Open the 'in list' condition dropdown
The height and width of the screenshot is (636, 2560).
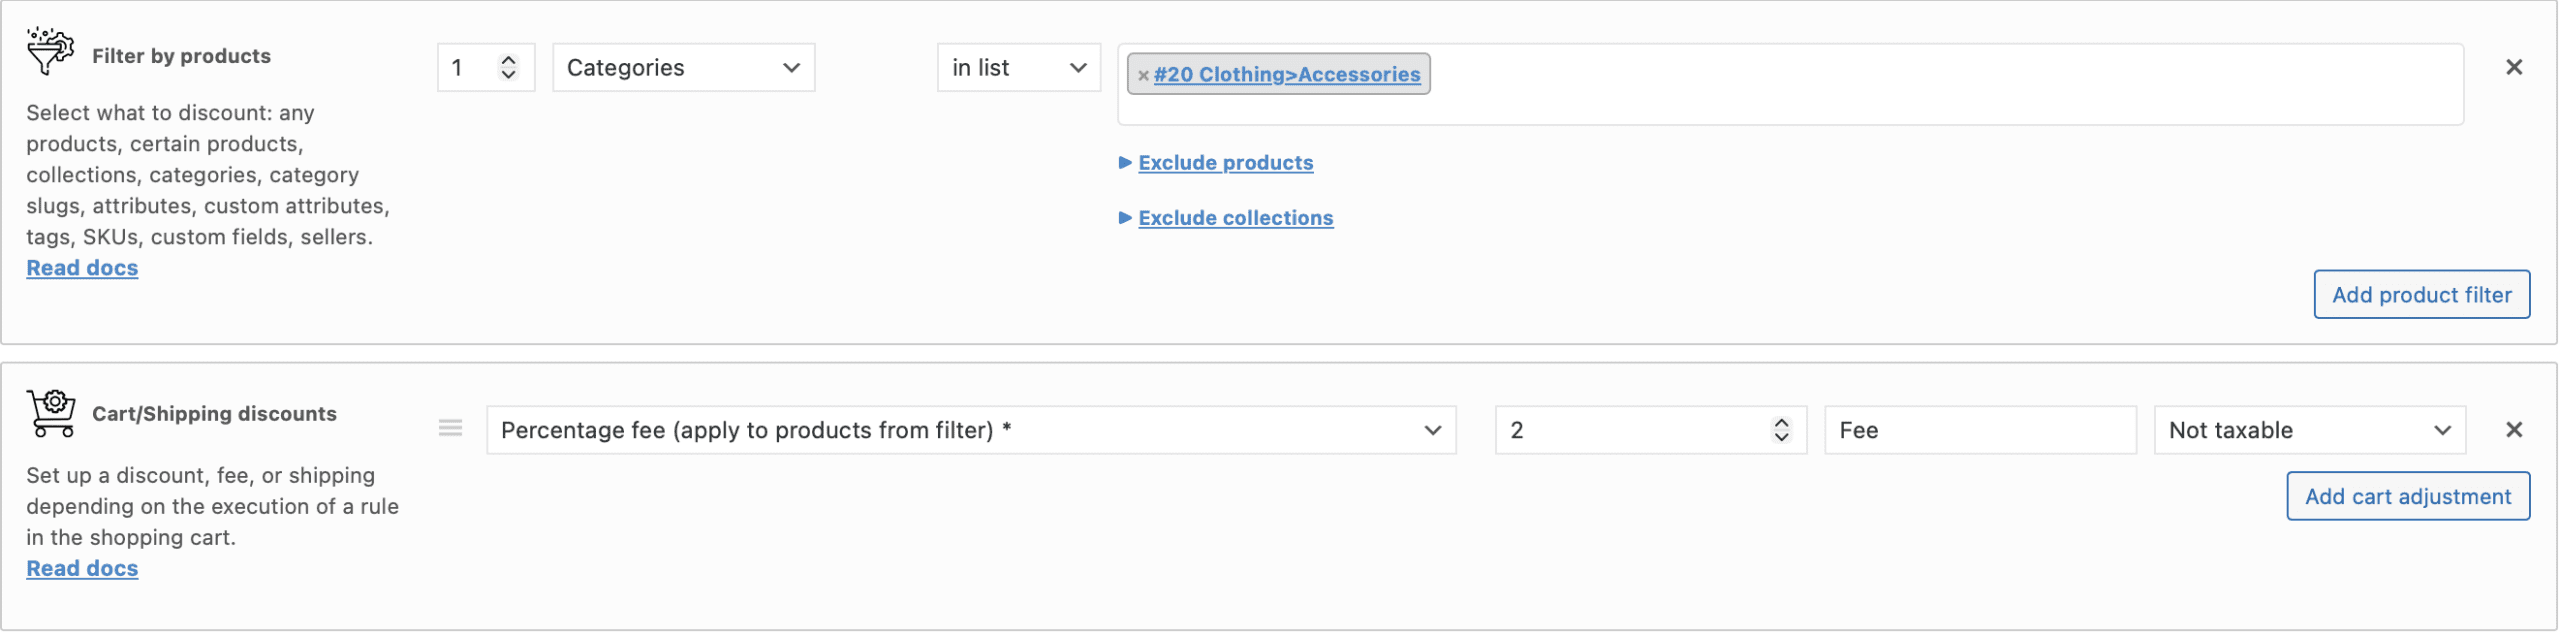[1018, 68]
